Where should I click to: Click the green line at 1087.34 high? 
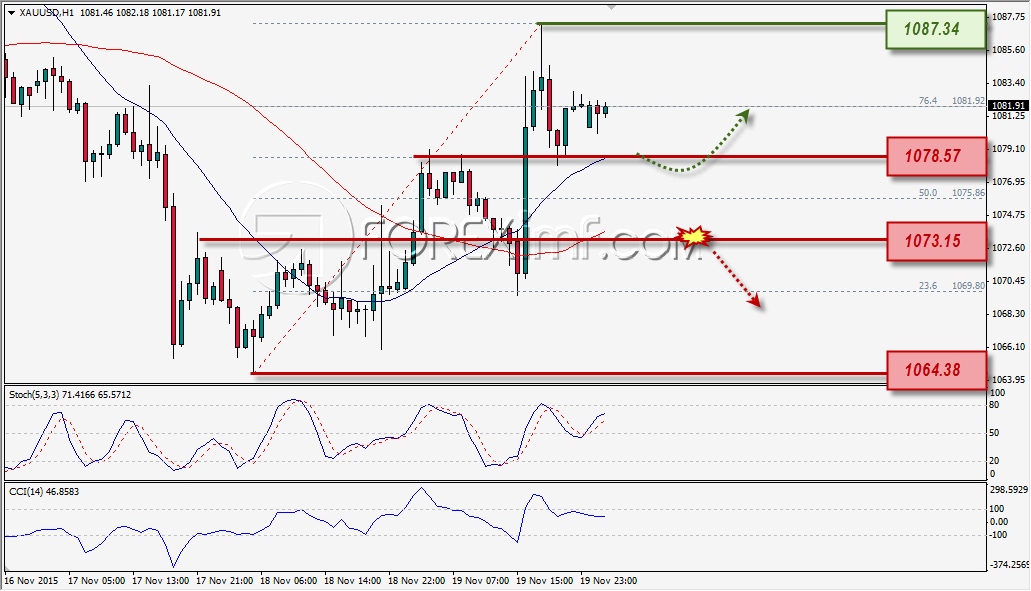pos(711,24)
